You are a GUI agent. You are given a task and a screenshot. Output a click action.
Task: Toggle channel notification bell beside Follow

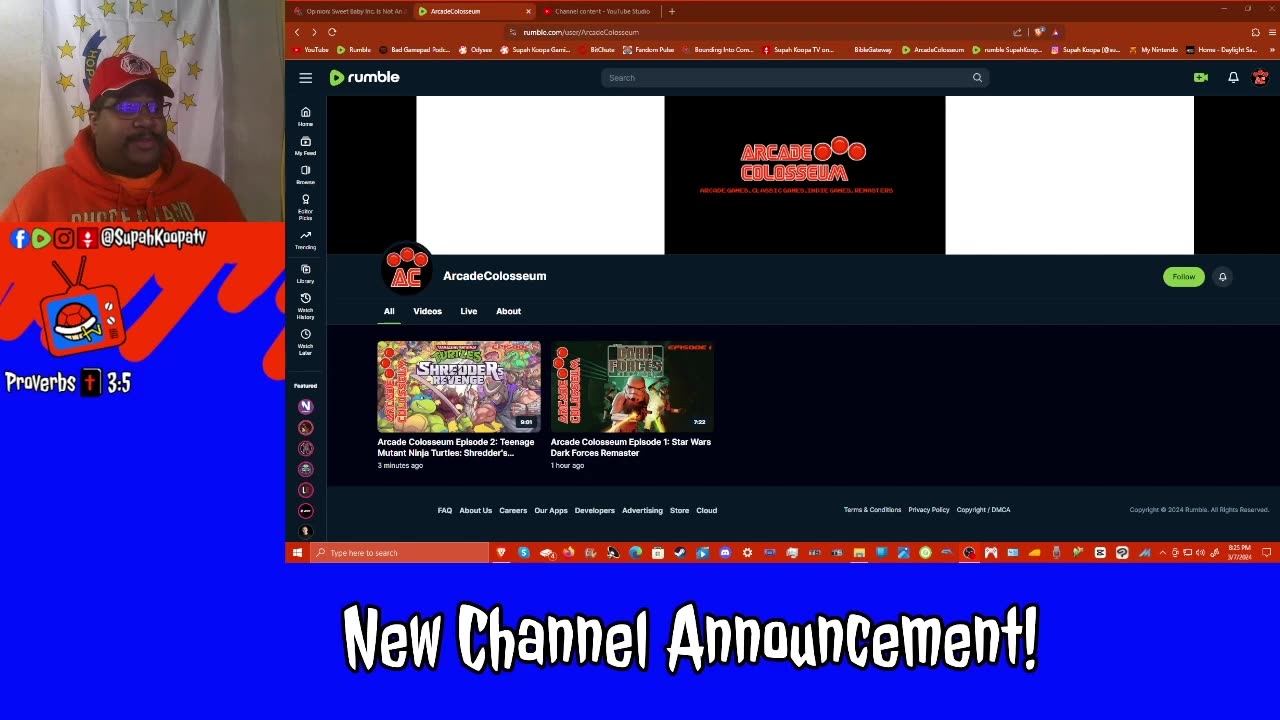click(1222, 277)
